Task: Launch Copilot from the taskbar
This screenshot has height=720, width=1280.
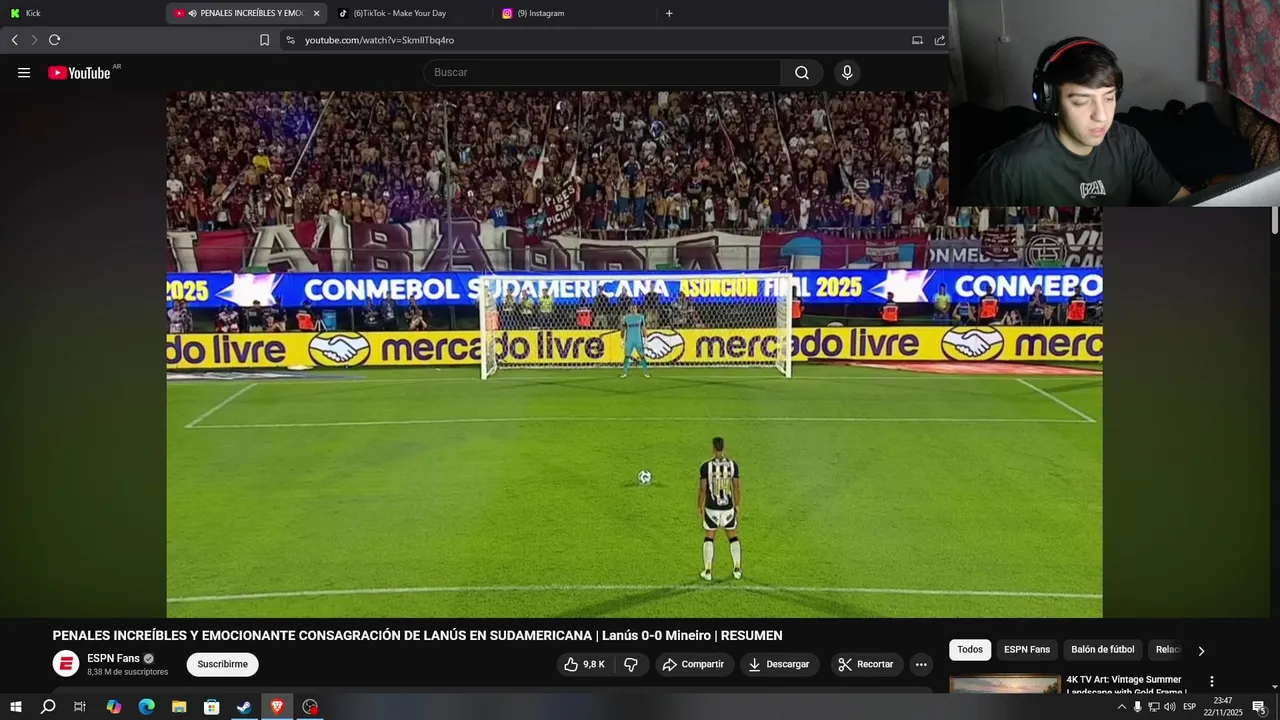Action: (x=113, y=707)
